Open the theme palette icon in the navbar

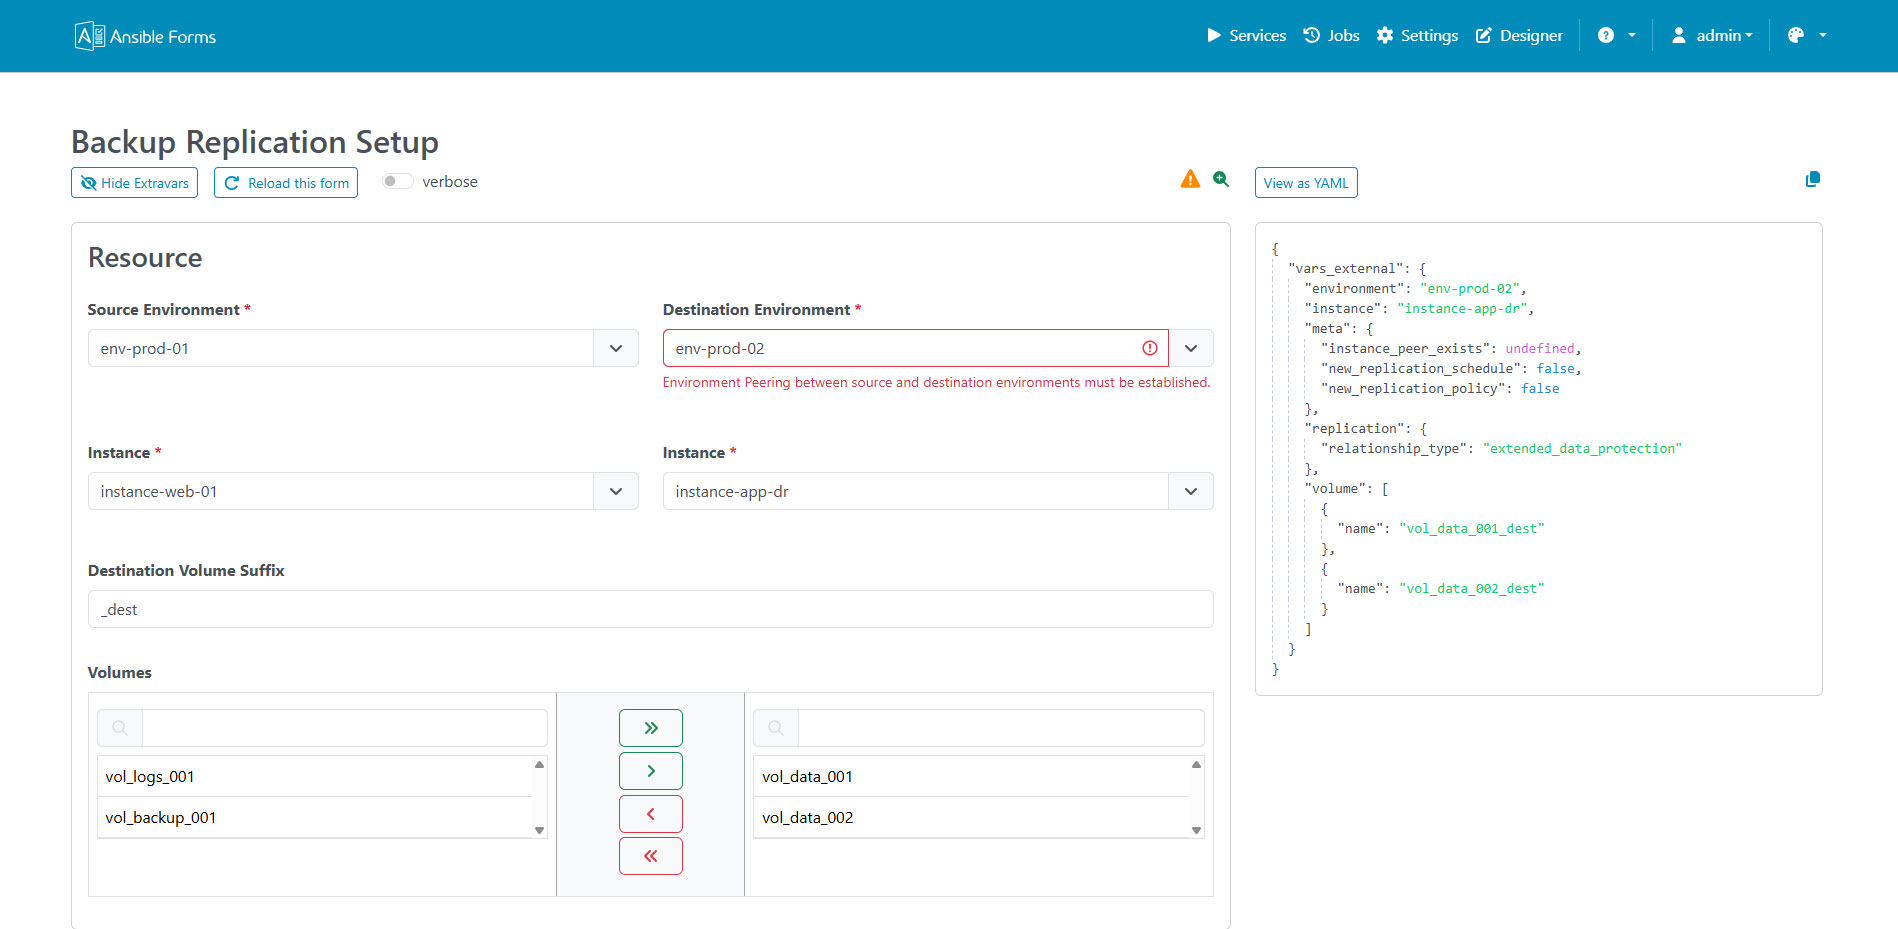click(1797, 35)
